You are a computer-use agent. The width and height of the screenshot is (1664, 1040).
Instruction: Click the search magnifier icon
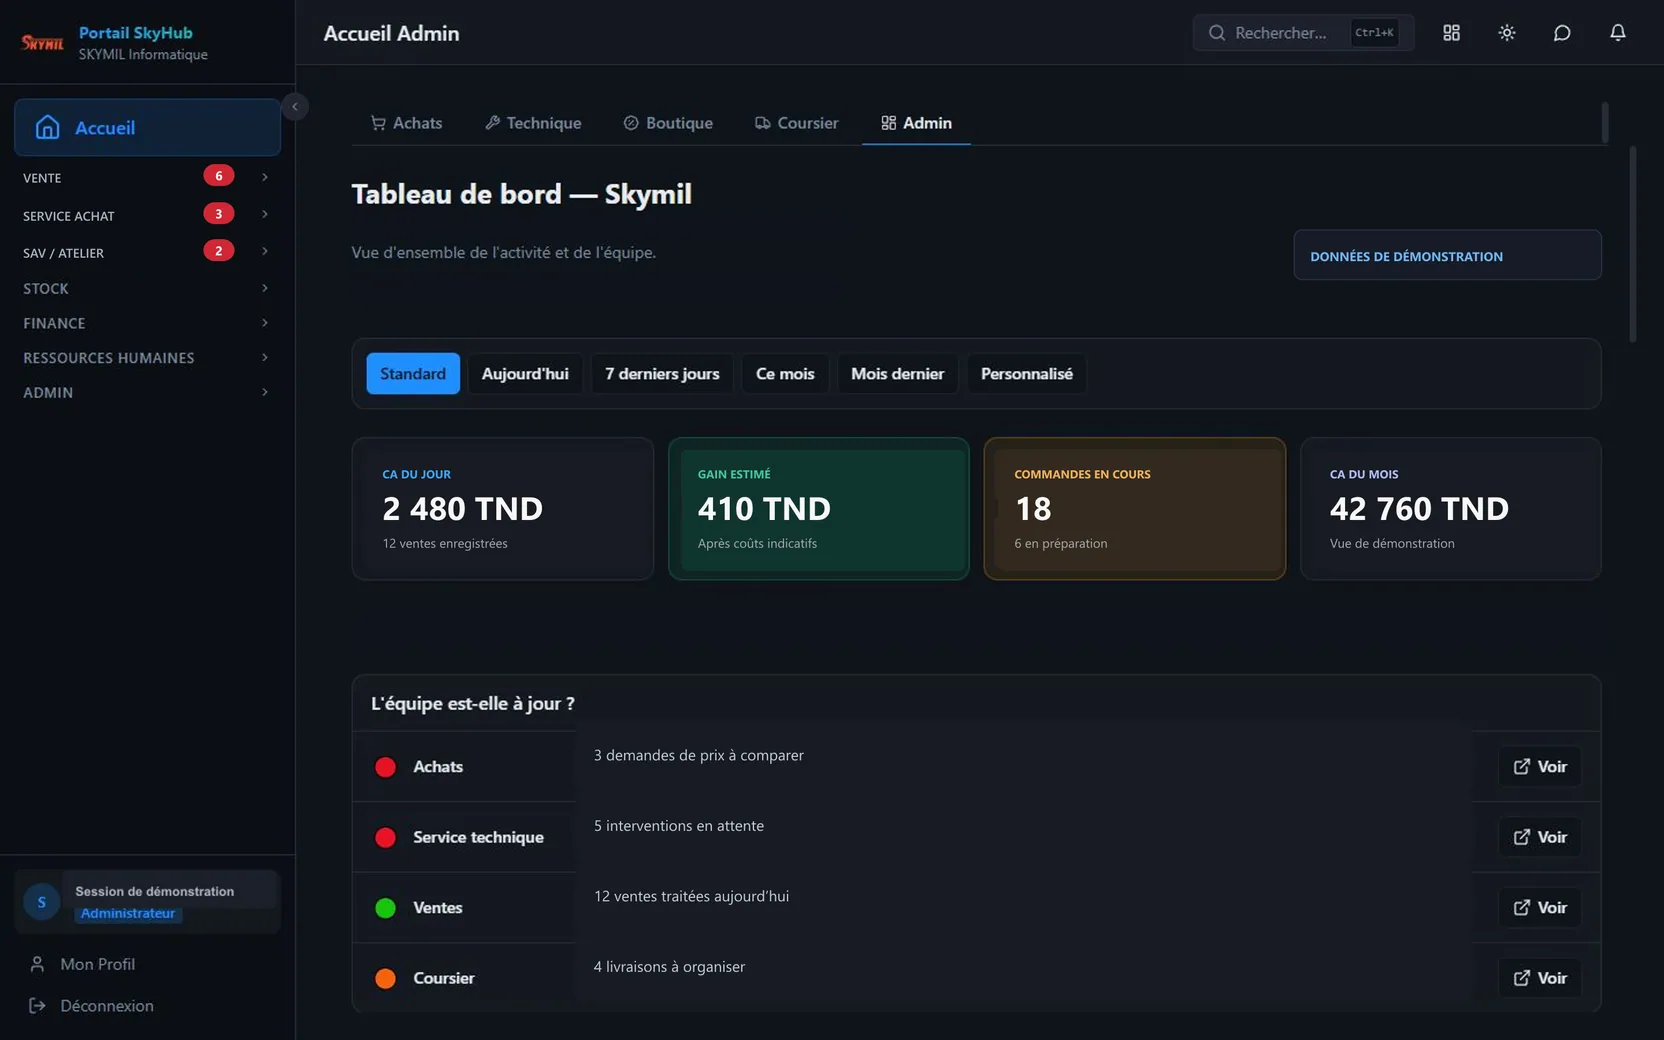pos(1217,33)
